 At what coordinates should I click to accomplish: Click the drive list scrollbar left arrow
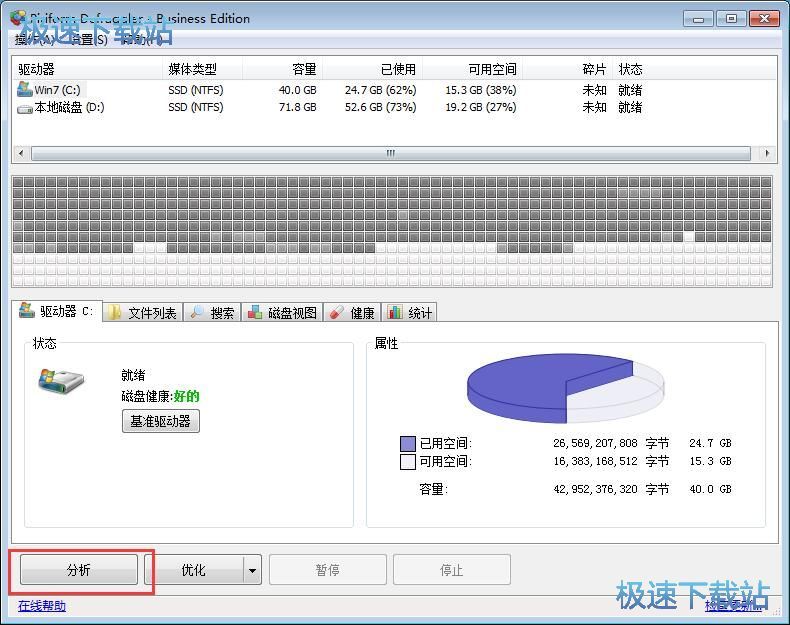click(x=21, y=153)
